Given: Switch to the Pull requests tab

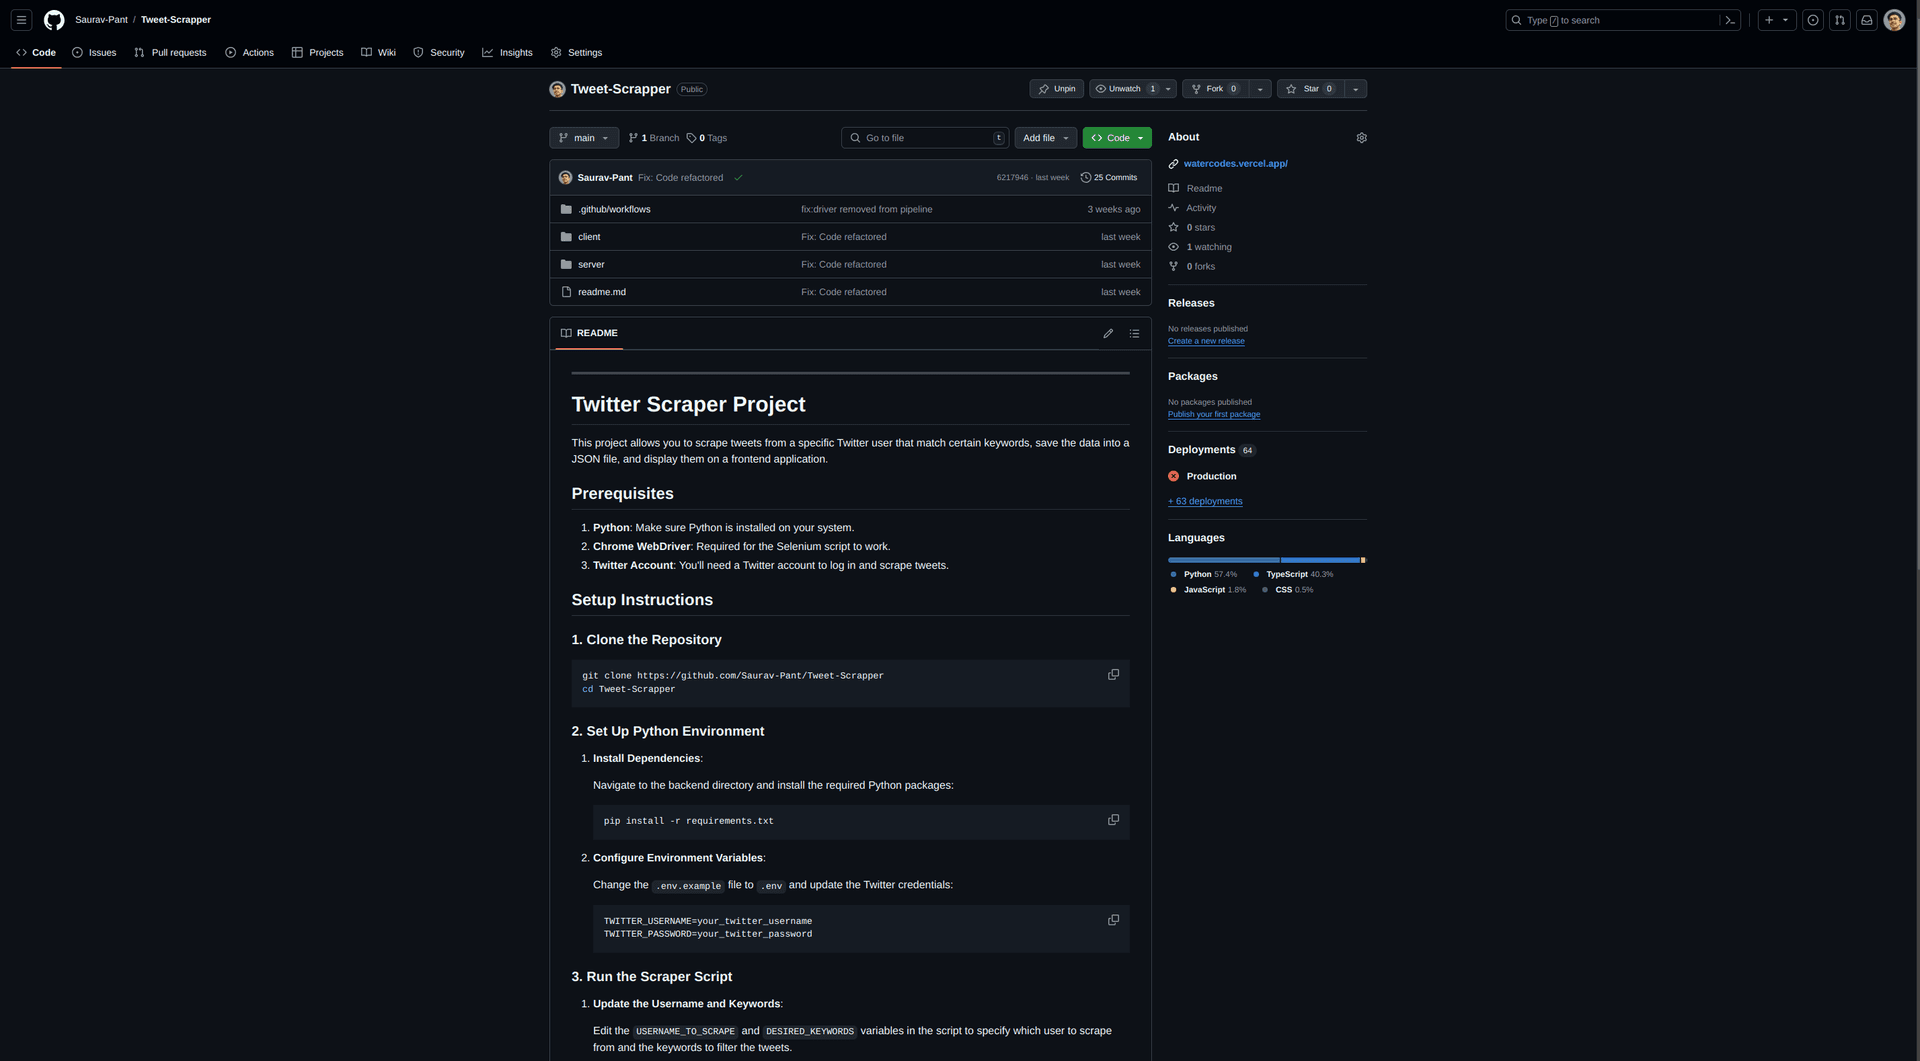Looking at the screenshot, I should pyautogui.click(x=170, y=53).
